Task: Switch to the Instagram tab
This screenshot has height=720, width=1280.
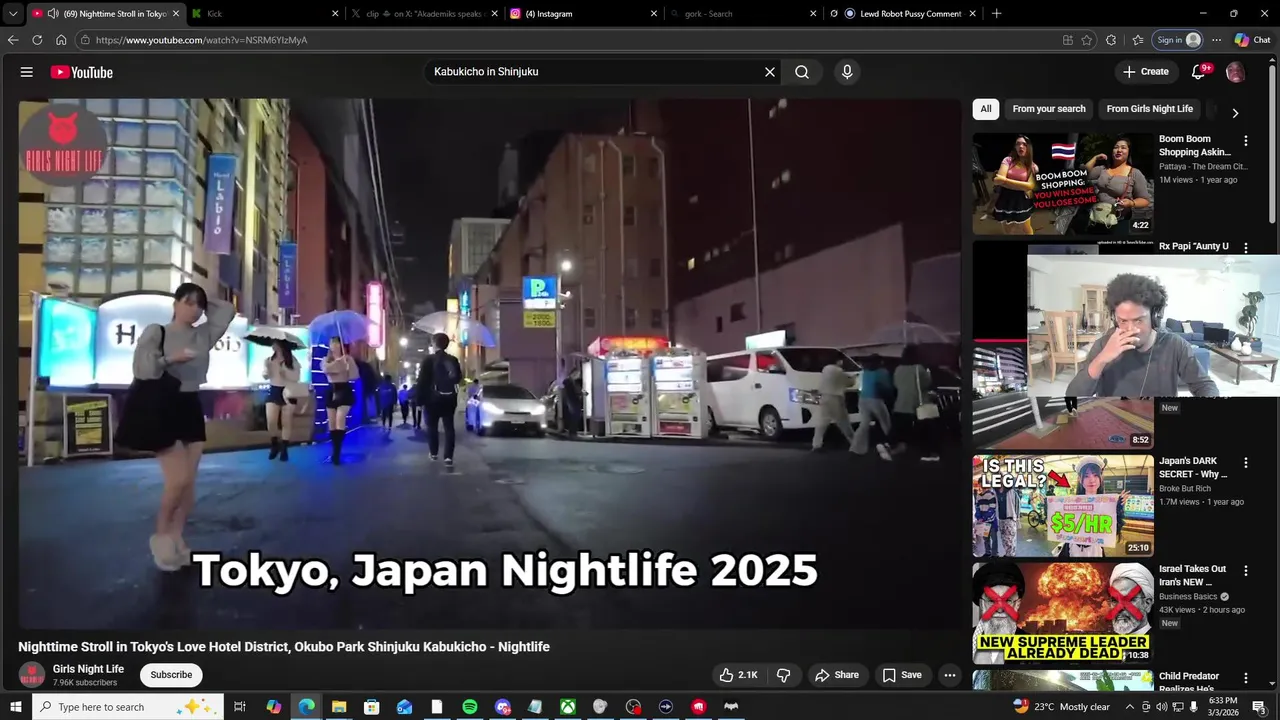Action: point(583,14)
